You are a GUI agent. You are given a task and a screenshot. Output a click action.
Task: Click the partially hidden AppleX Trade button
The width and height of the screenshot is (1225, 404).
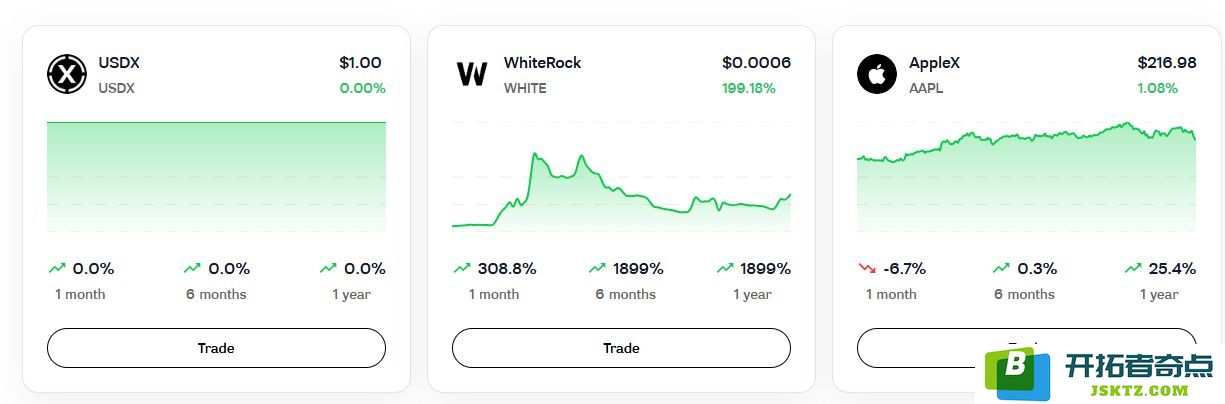click(x=915, y=347)
